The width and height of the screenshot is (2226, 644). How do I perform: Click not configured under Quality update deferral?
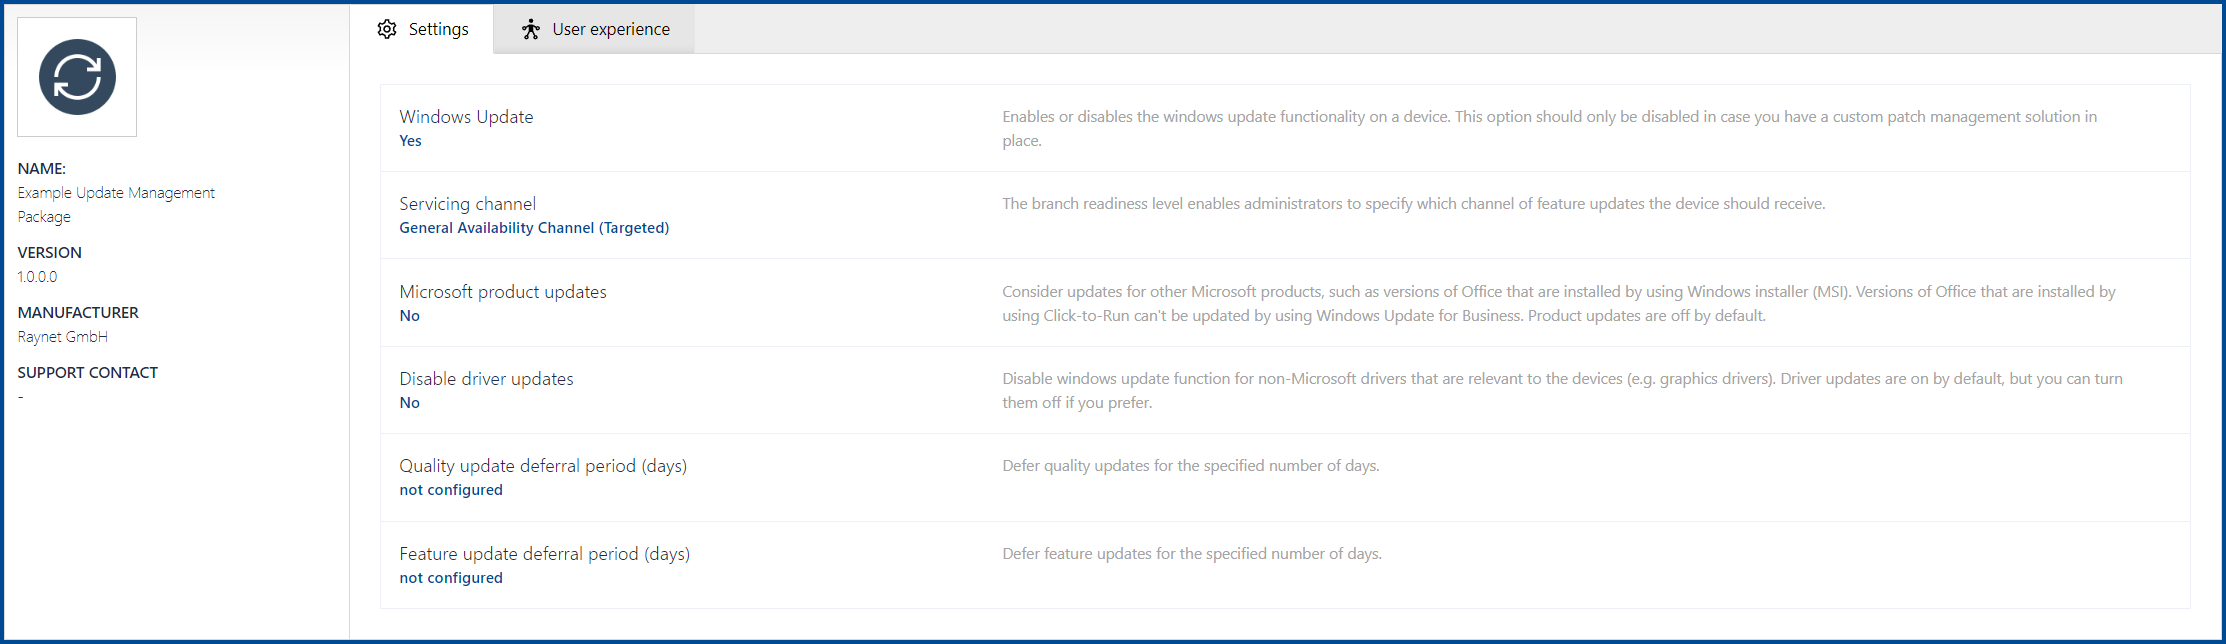tap(451, 489)
